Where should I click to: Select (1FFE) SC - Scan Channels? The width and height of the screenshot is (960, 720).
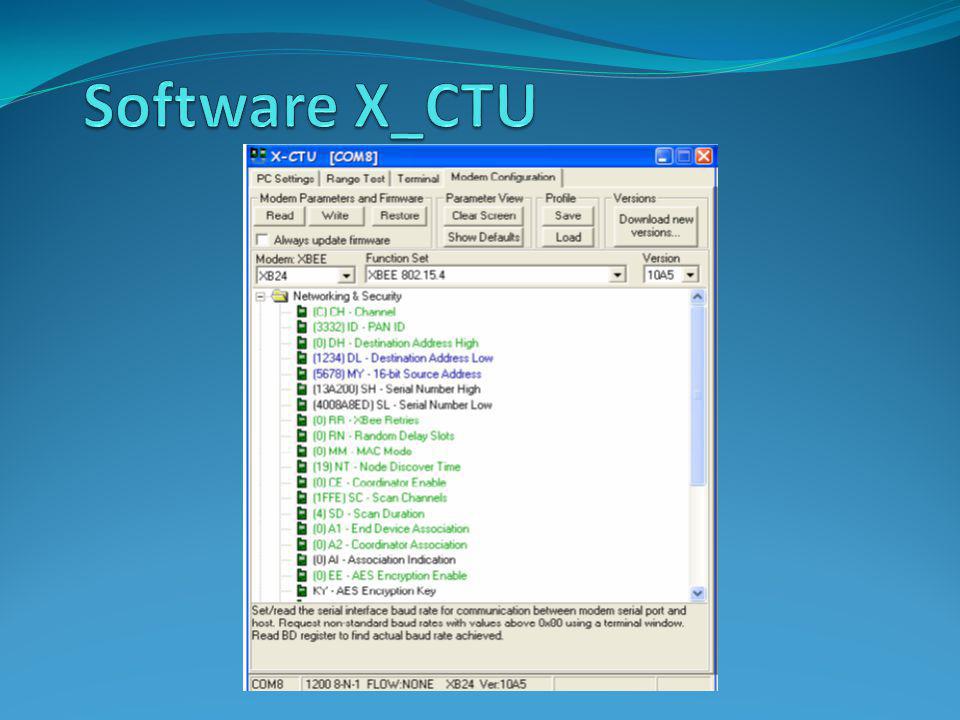pyautogui.click(x=380, y=498)
